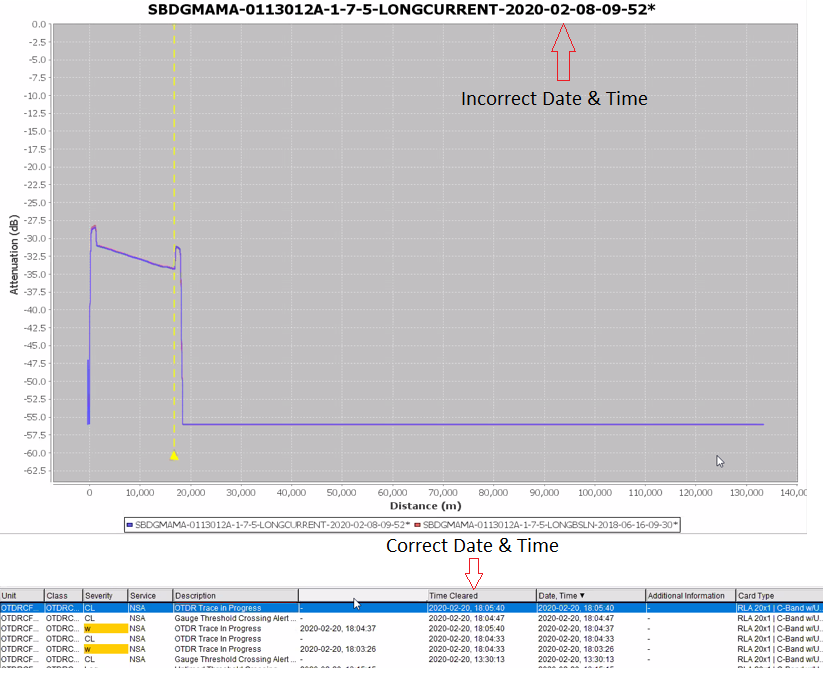Click the LONGBSLN baseline legend label text
Image resolution: width=823 pixels, height=682 pixels.
tap(550, 523)
